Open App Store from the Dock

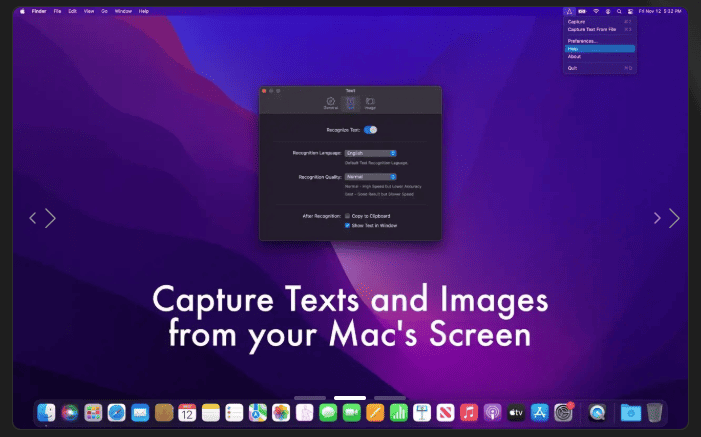540,412
